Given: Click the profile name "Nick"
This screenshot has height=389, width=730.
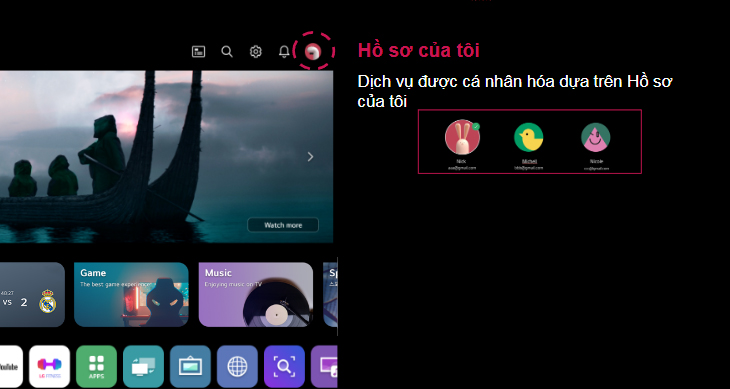Looking at the screenshot, I should coord(461,161).
